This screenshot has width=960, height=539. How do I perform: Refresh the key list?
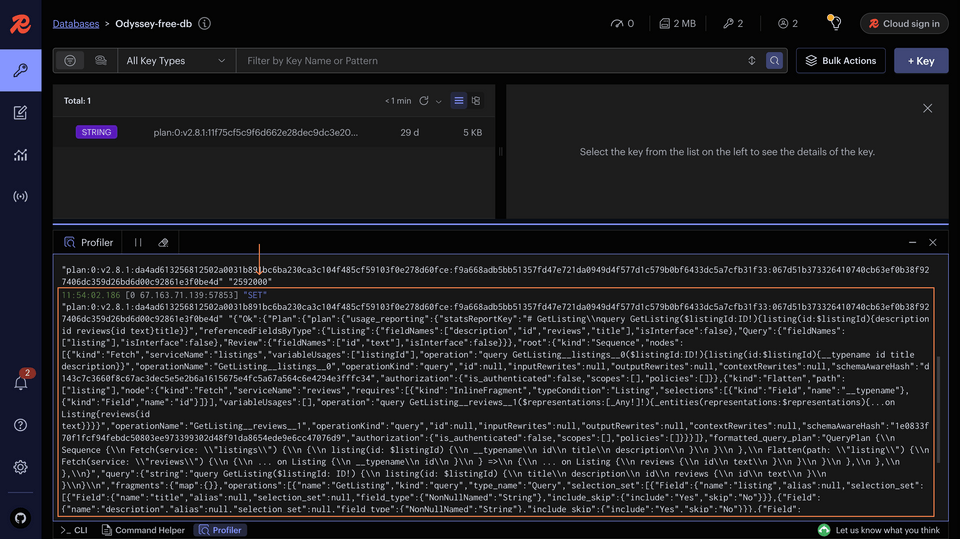[x=424, y=101]
